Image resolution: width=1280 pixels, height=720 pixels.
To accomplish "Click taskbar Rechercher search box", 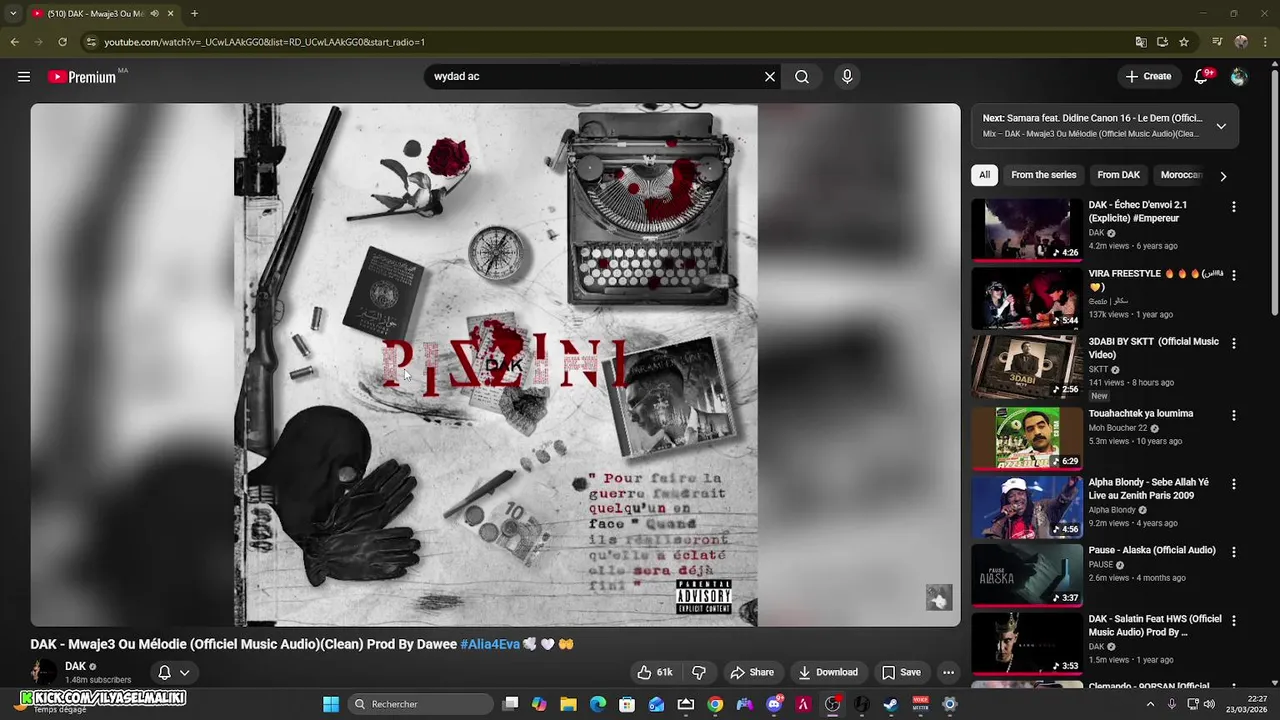I will pos(421,704).
